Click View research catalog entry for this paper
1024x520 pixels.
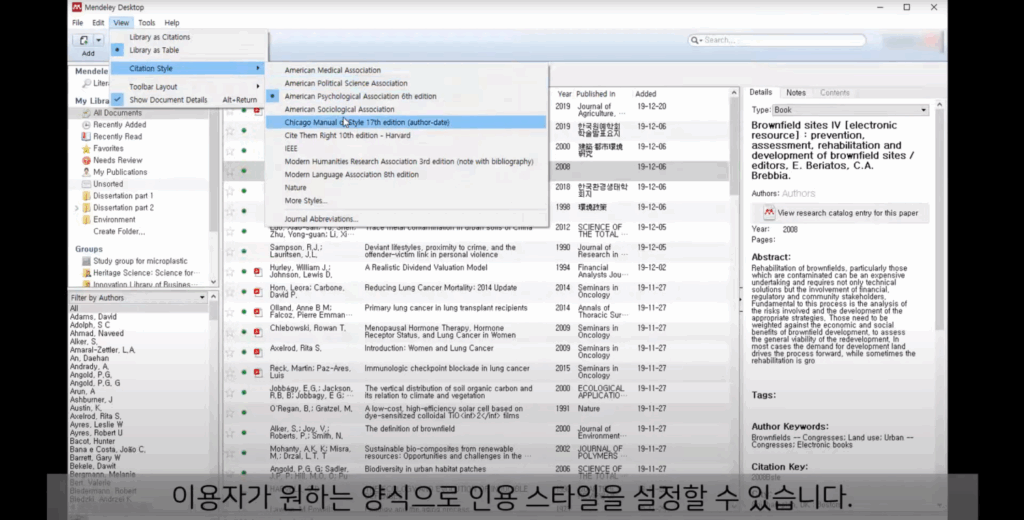coord(847,213)
